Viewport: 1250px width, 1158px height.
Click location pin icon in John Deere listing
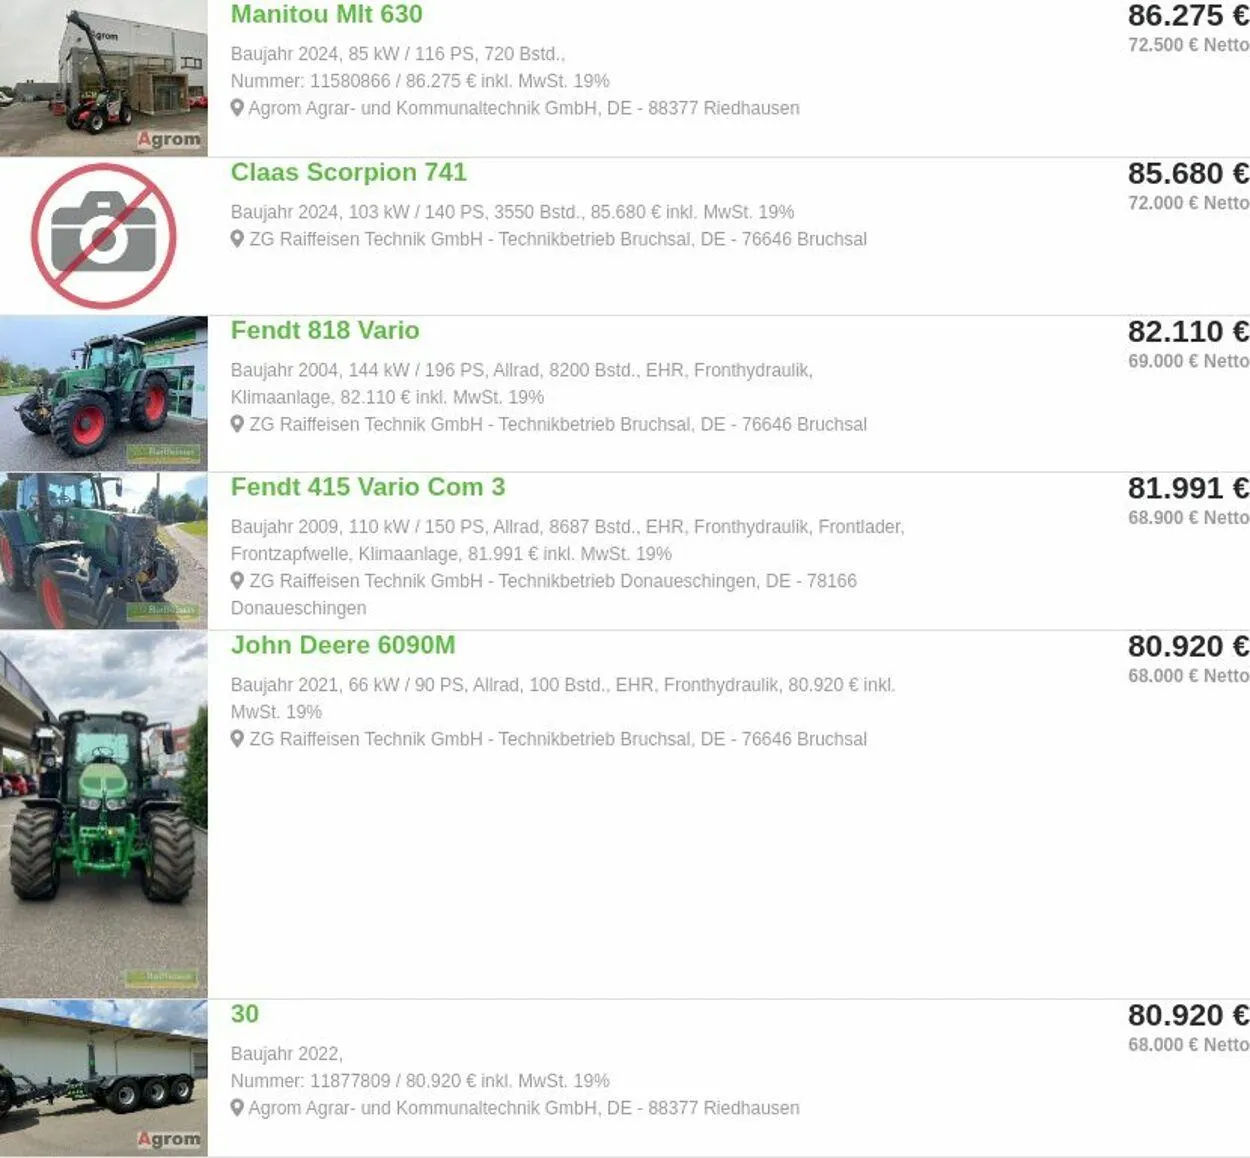tap(237, 739)
